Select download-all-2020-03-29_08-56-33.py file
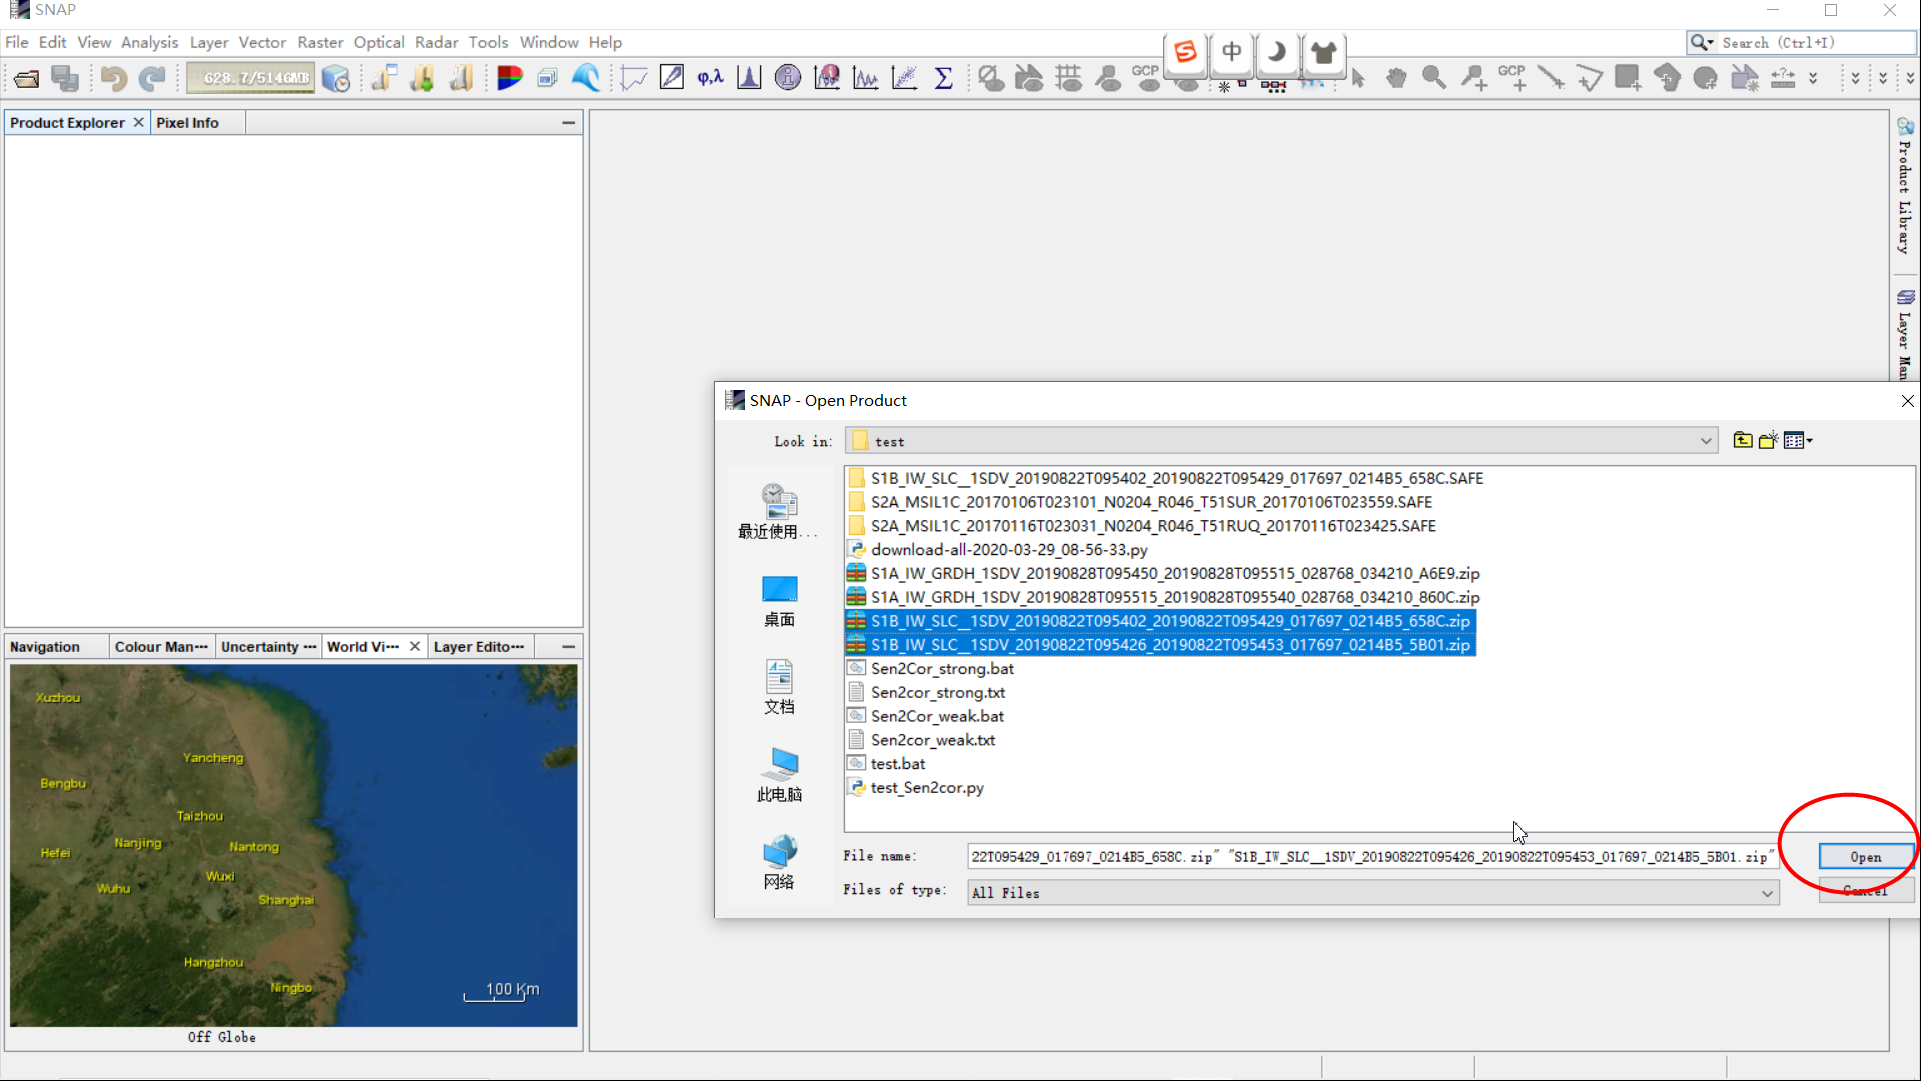Image resolution: width=1921 pixels, height=1081 pixels. coord(997,549)
